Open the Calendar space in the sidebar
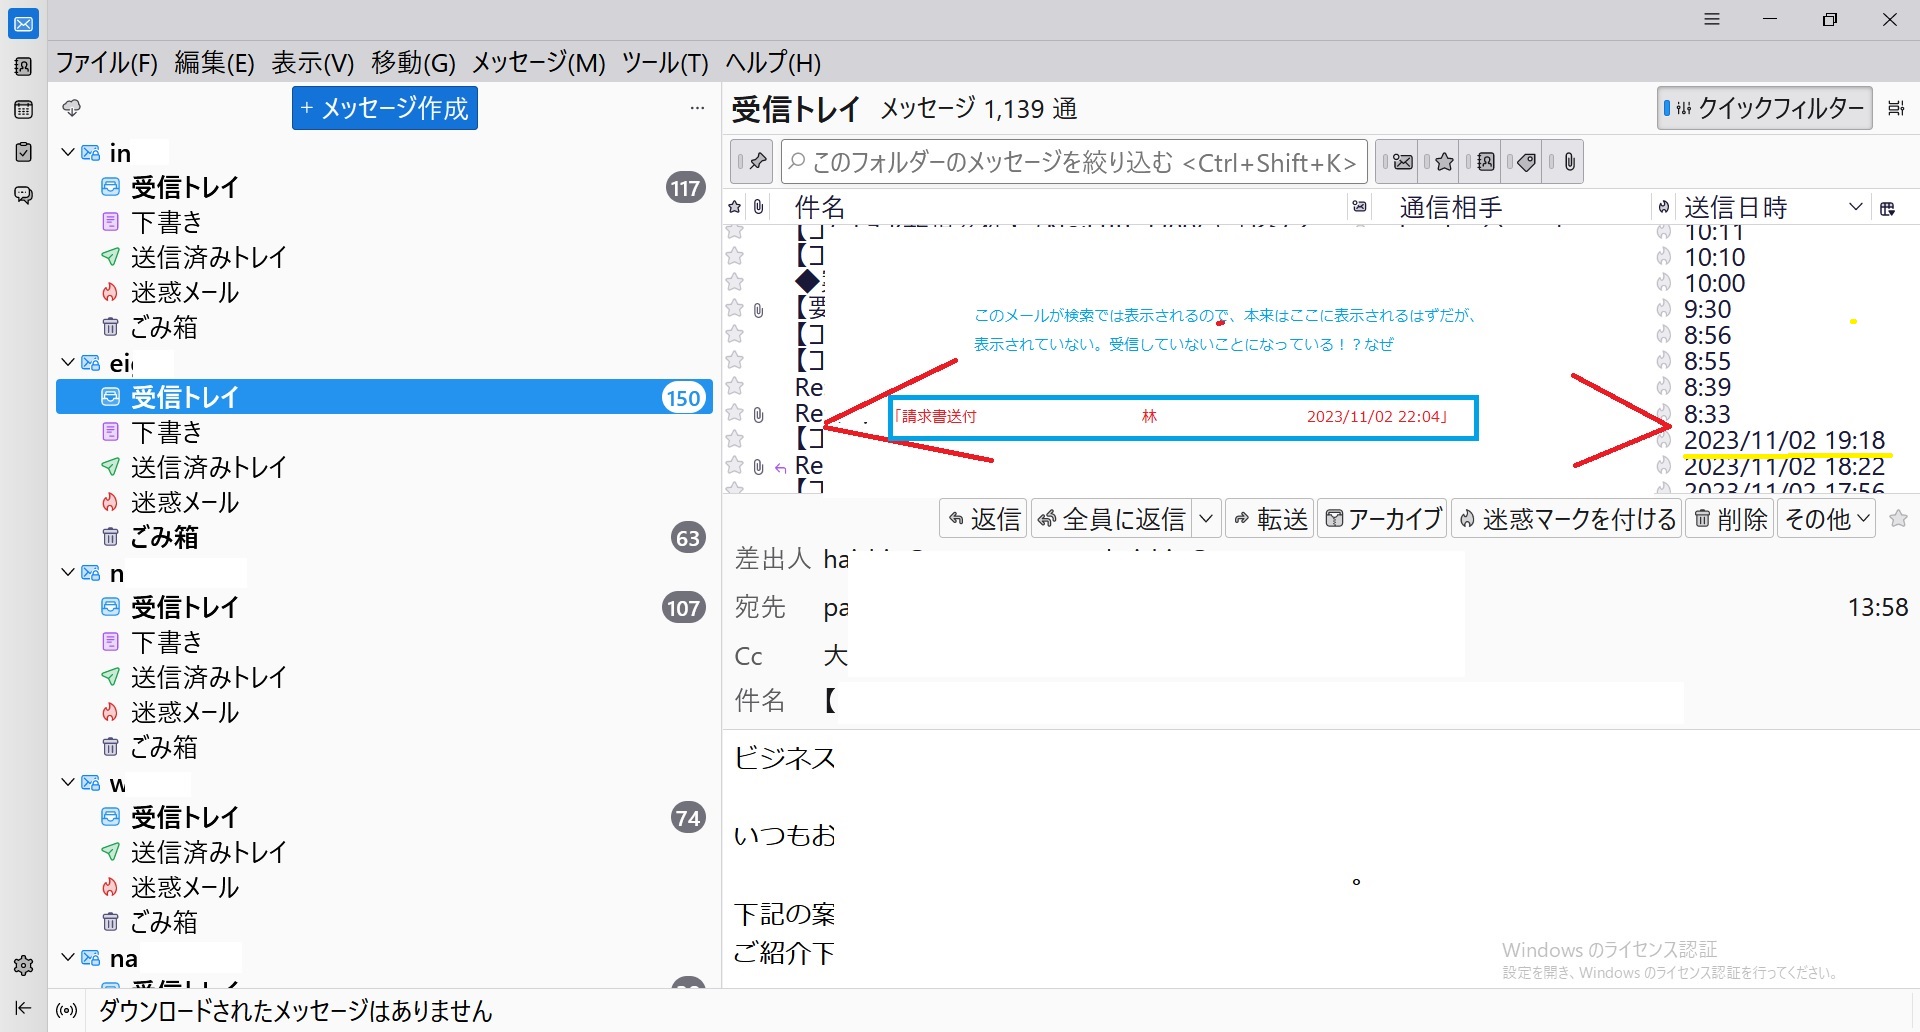 (23, 110)
